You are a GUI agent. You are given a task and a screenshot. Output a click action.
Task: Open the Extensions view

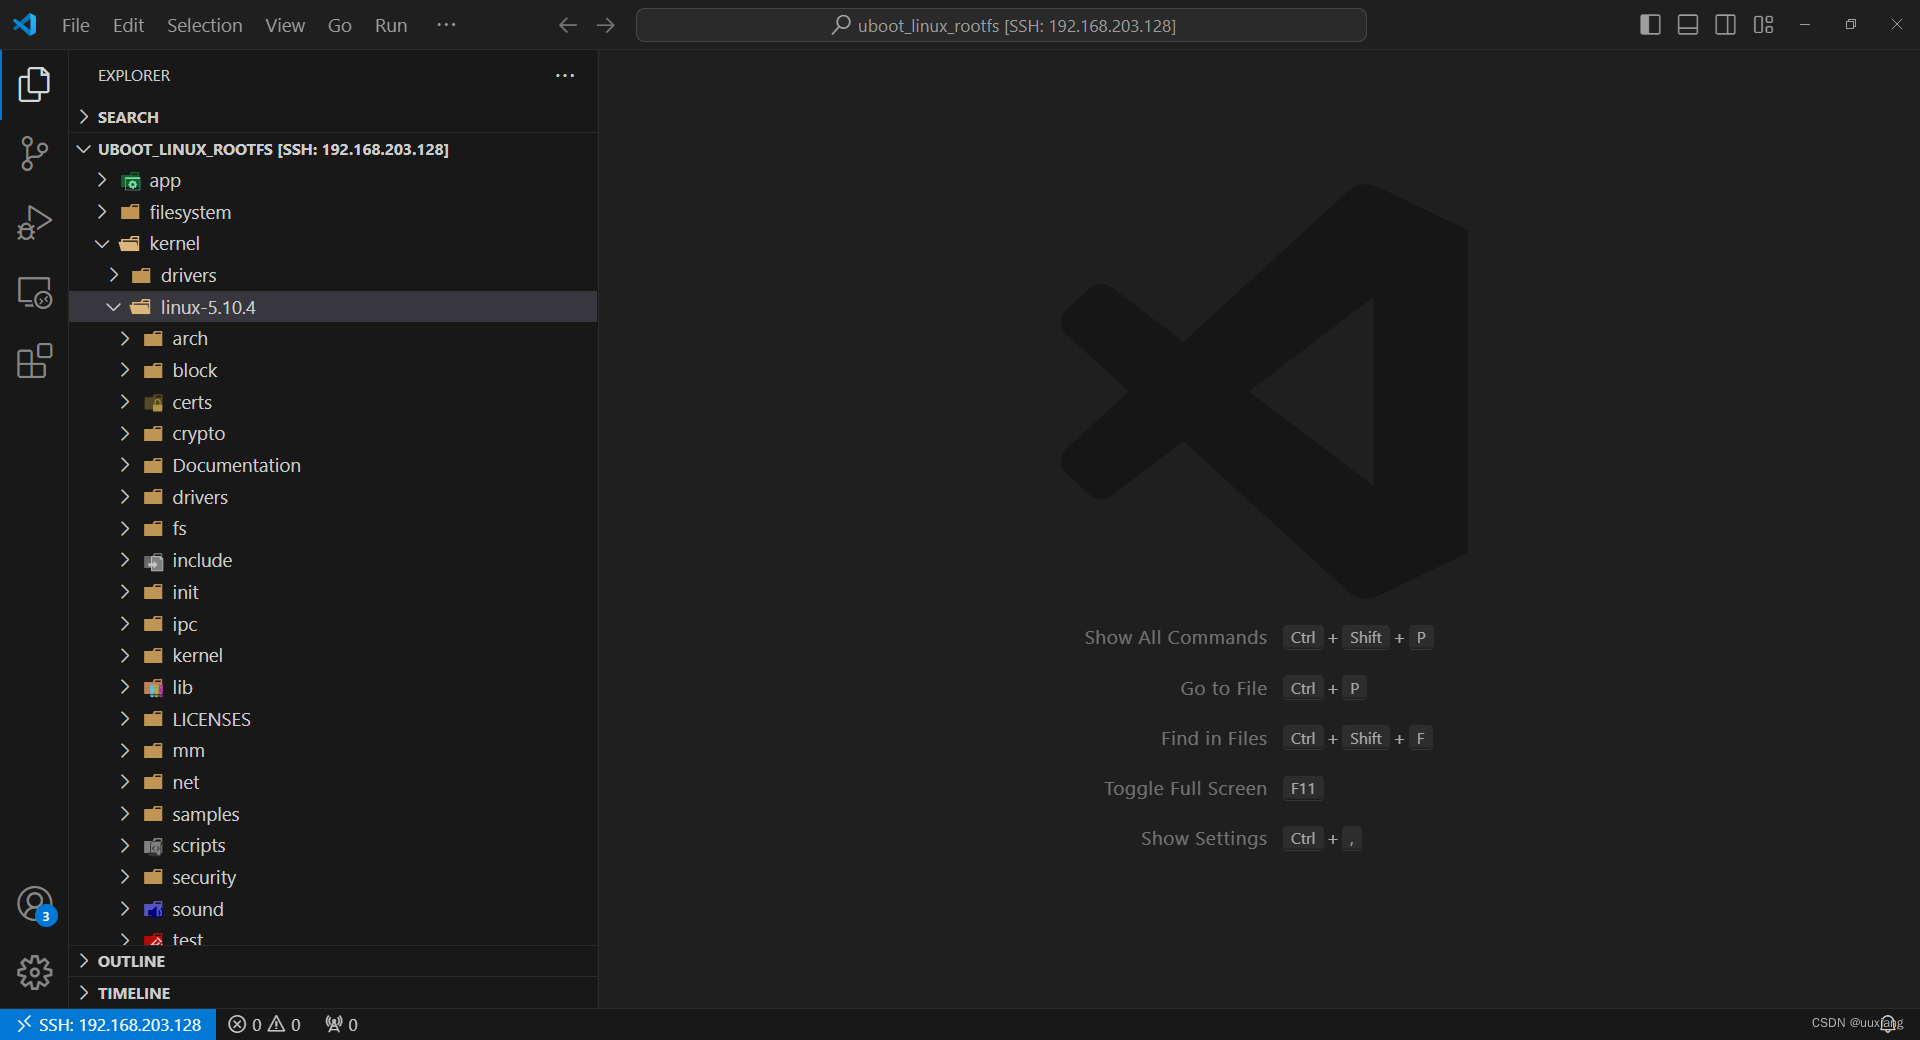(35, 361)
